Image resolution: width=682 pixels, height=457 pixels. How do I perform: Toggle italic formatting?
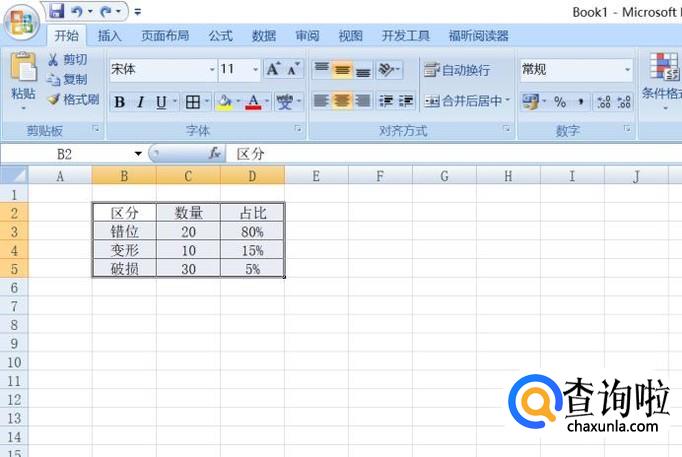point(141,102)
